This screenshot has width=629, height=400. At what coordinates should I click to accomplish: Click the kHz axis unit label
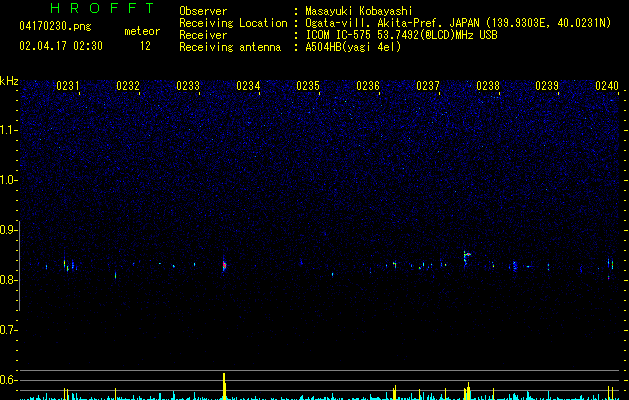click(x=9, y=81)
